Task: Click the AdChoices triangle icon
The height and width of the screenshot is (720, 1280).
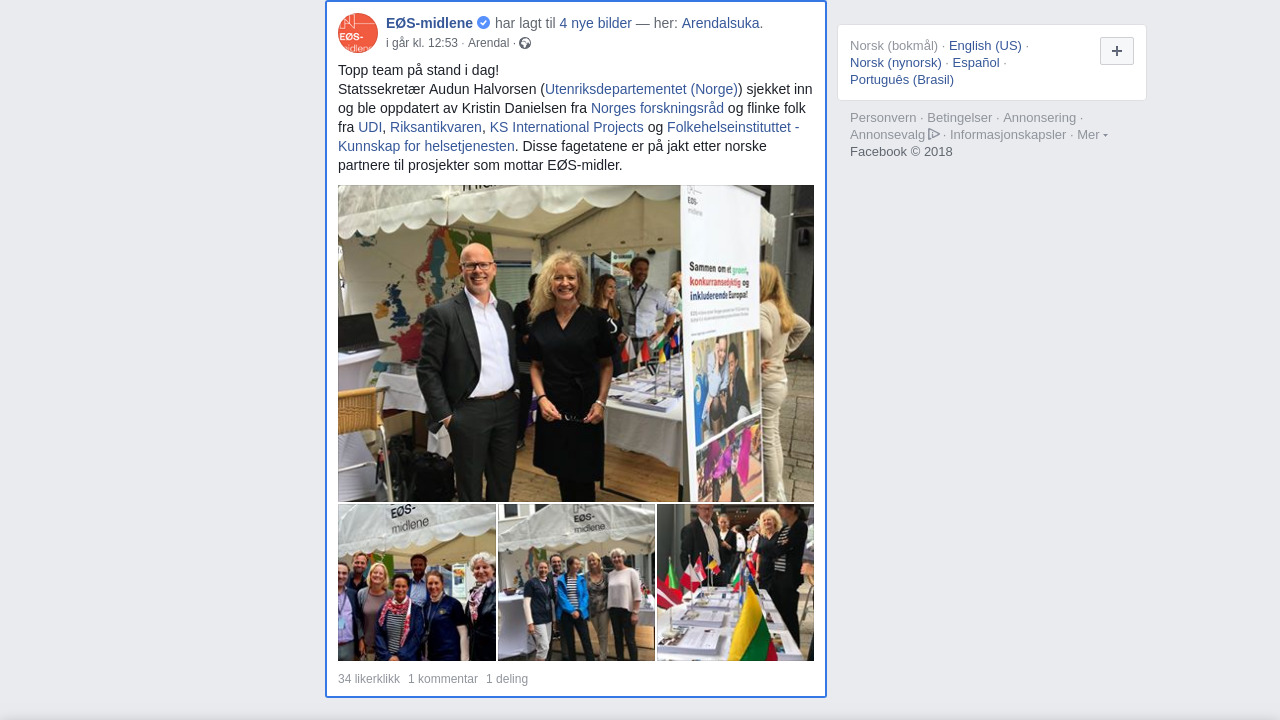Action: point(934,134)
